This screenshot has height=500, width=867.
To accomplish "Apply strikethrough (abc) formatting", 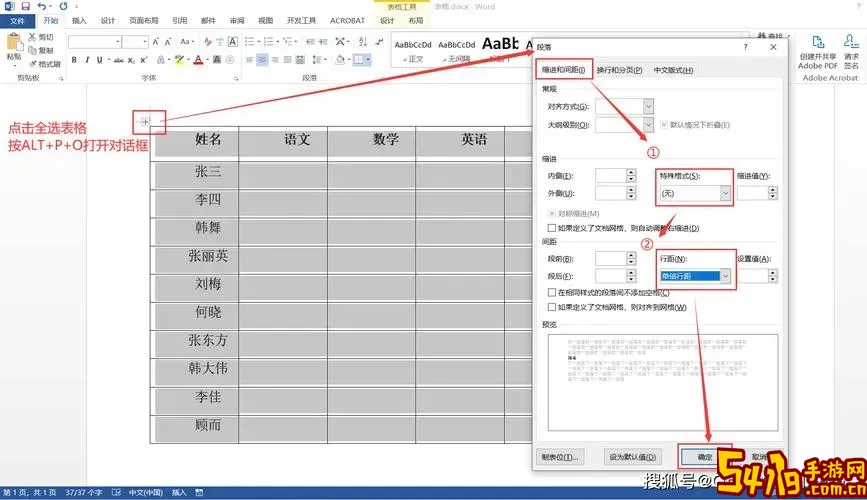I will (x=118, y=60).
